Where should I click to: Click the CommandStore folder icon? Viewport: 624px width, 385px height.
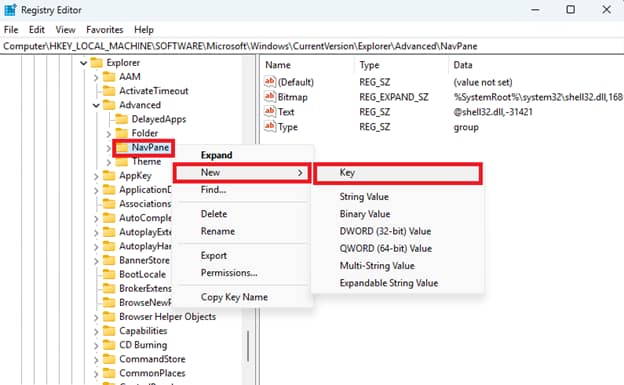[109, 359]
